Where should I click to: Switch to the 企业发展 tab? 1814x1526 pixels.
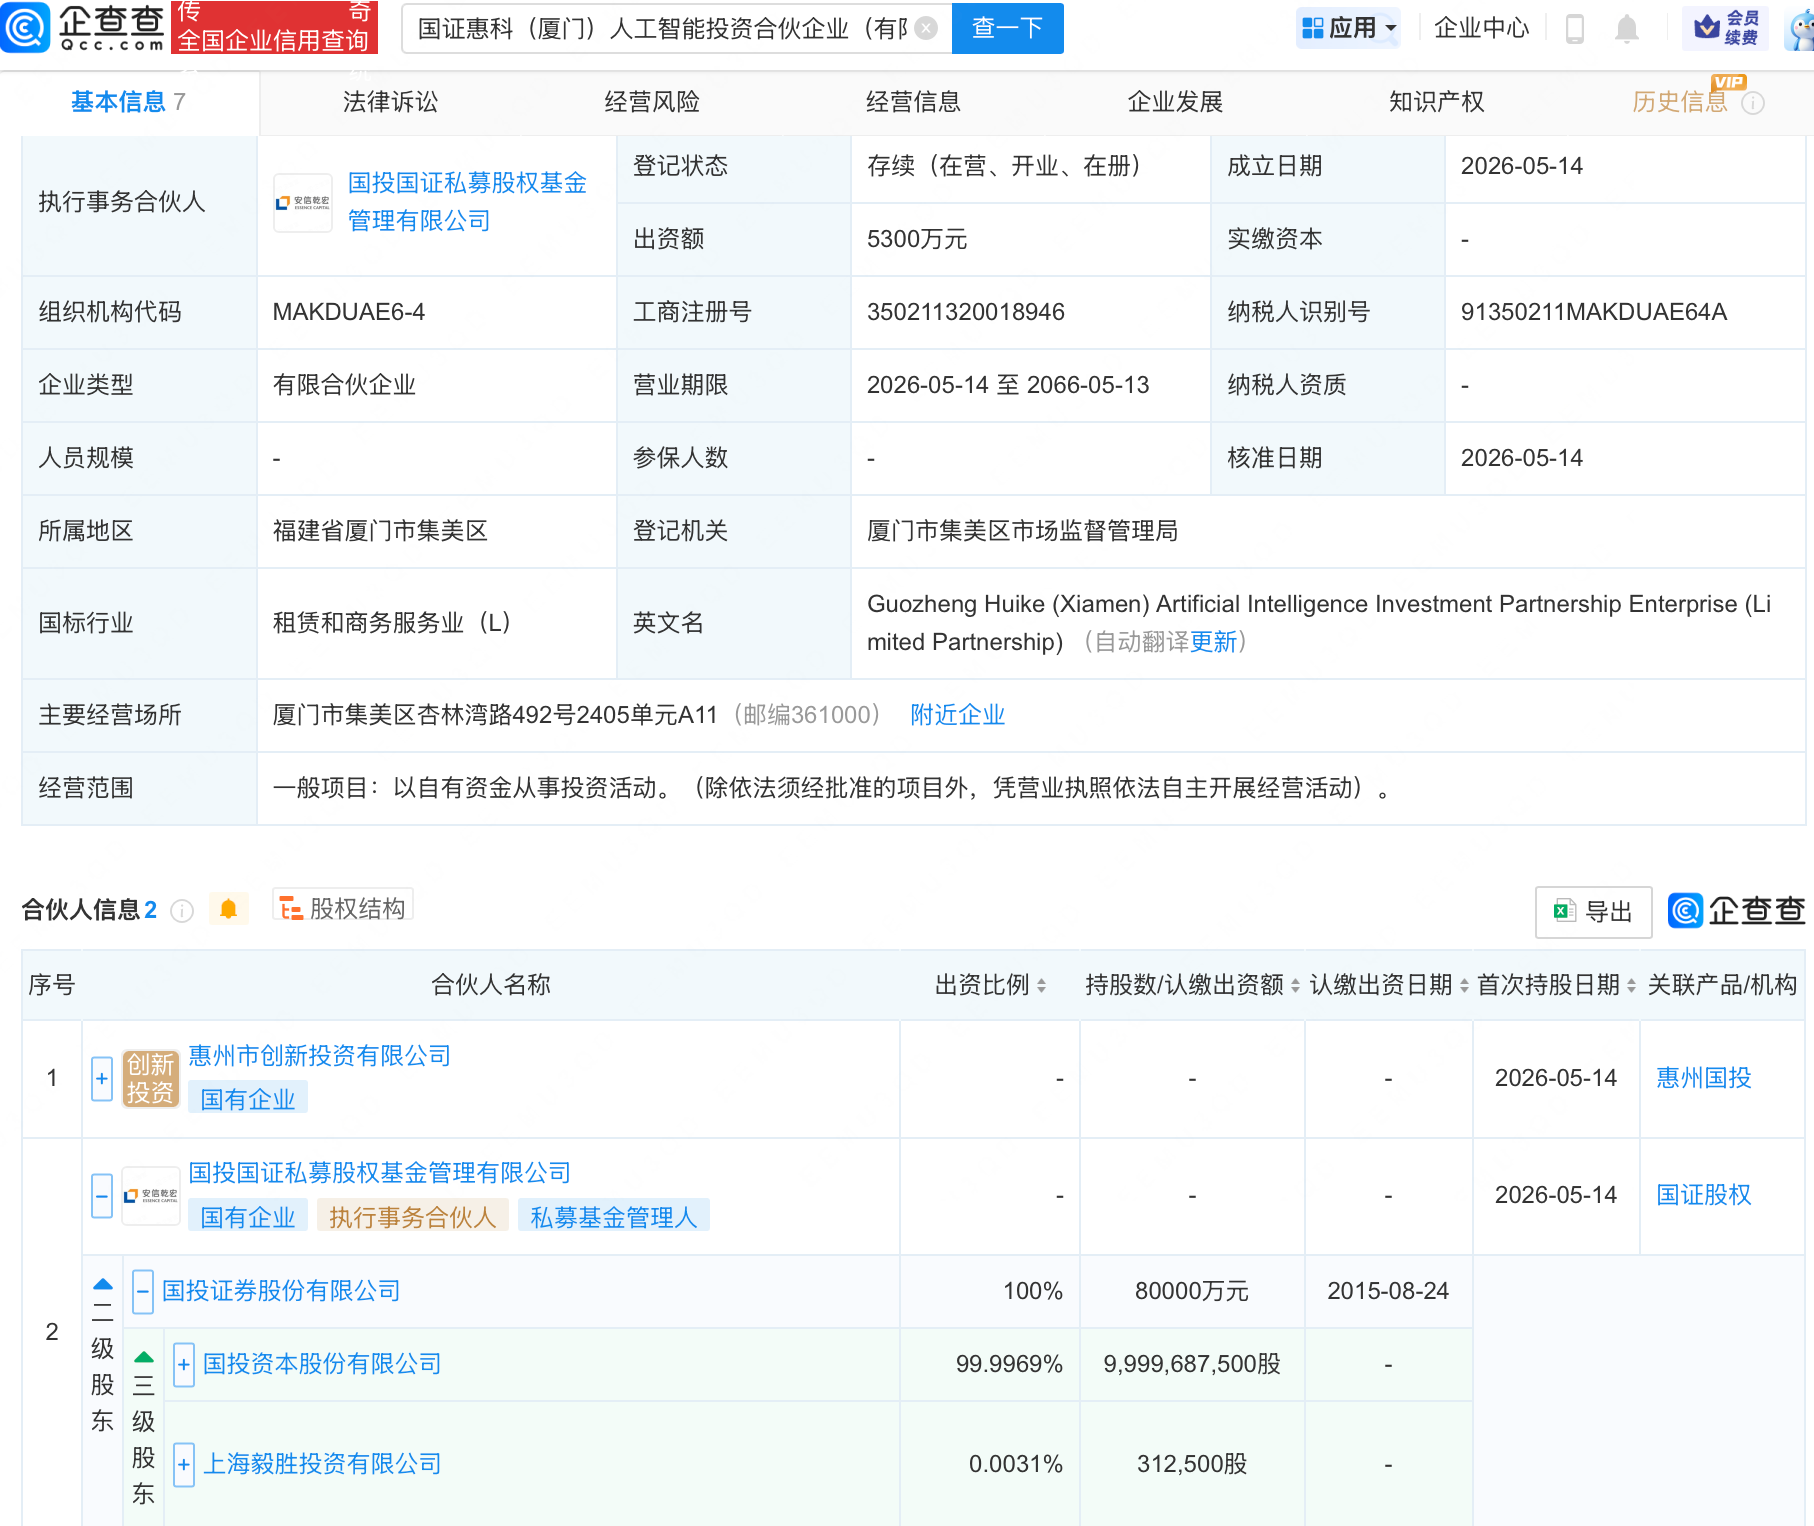[x=1175, y=102]
